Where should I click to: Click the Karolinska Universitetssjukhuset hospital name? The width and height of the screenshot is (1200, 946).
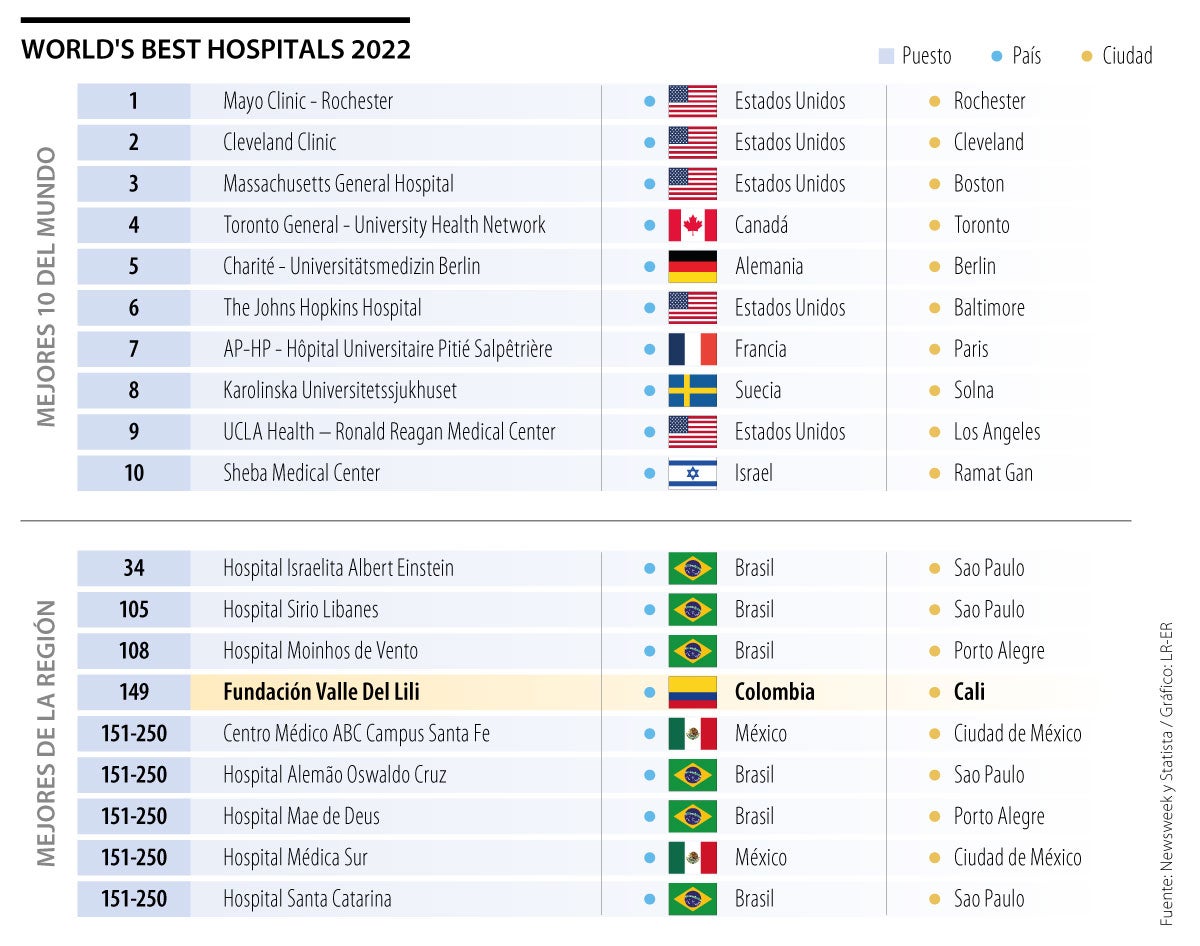pyautogui.click(x=340, y=390)
